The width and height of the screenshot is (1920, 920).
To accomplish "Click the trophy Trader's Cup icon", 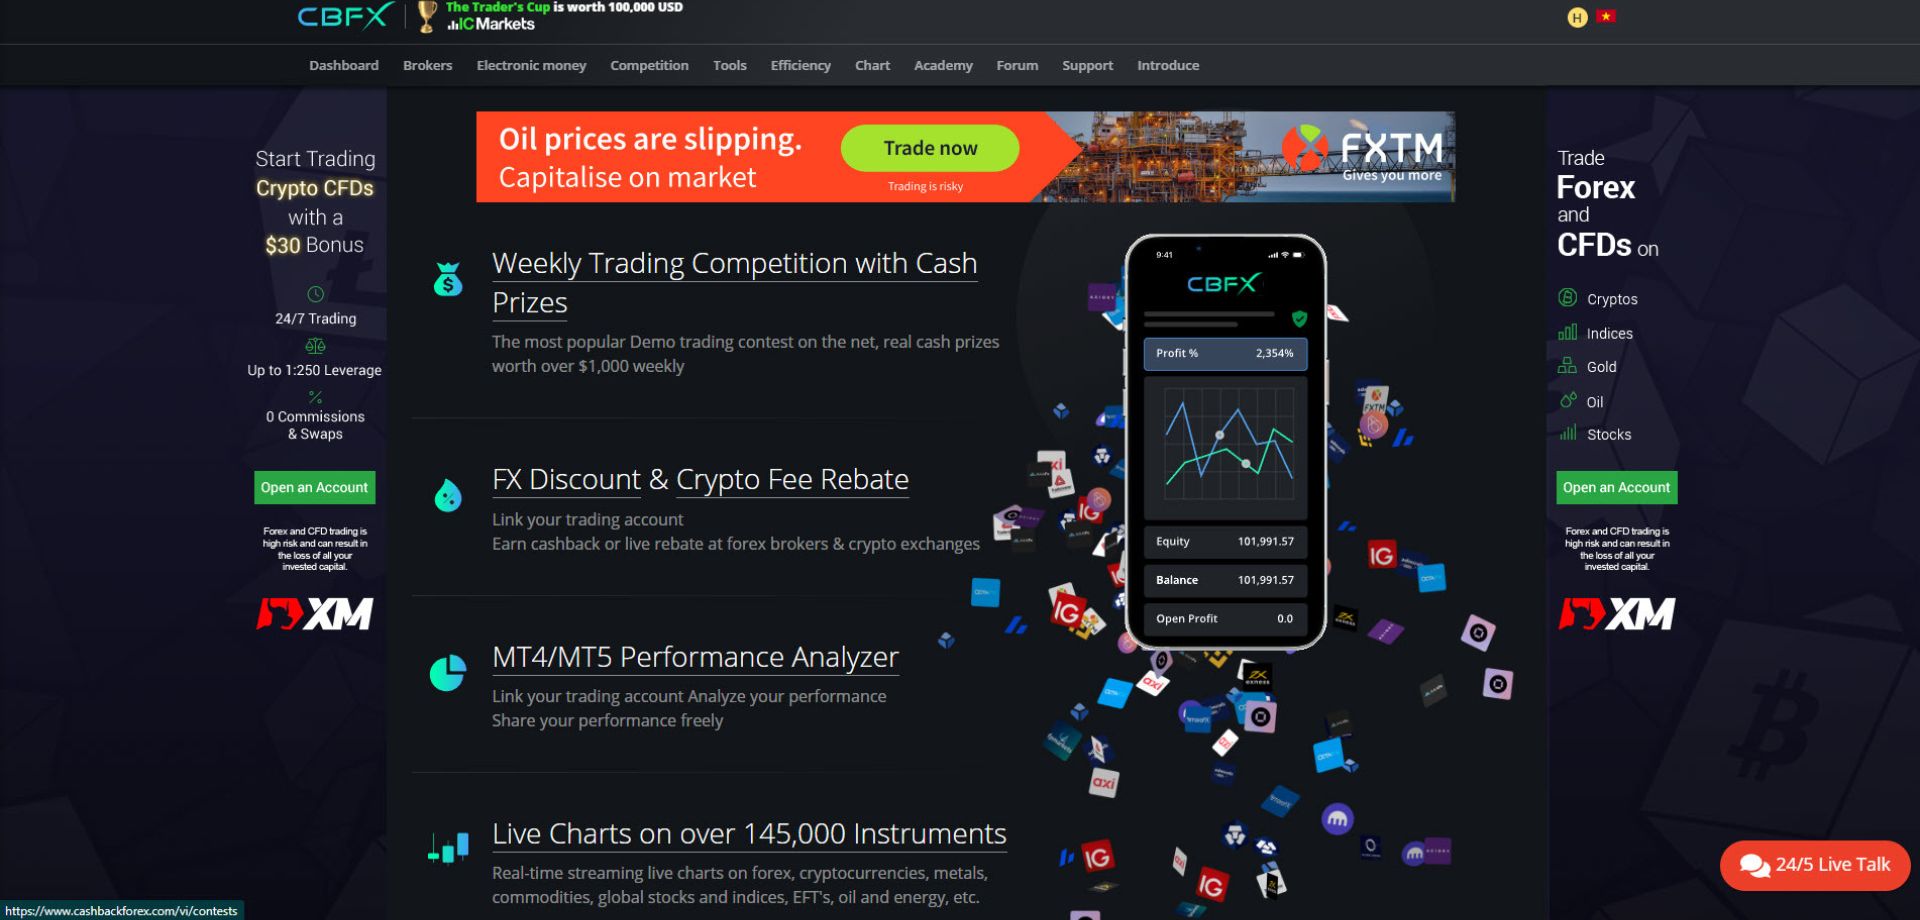I will coord(427,16).
